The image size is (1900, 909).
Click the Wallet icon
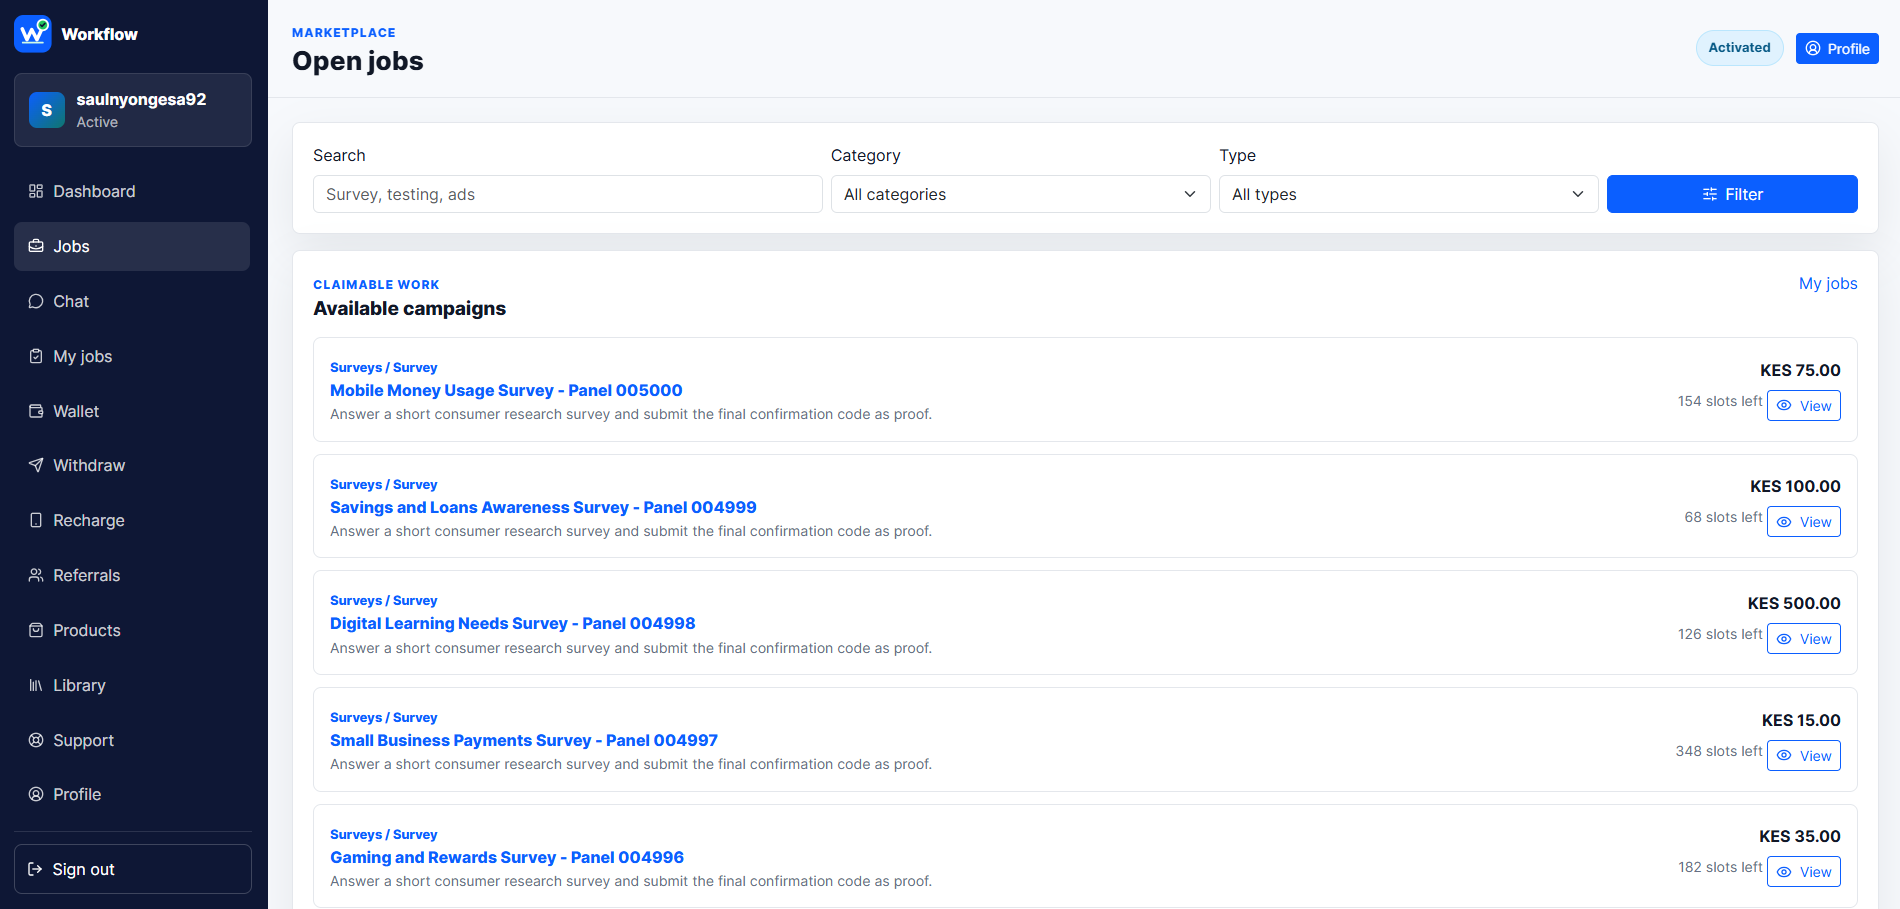pos(36,411)
